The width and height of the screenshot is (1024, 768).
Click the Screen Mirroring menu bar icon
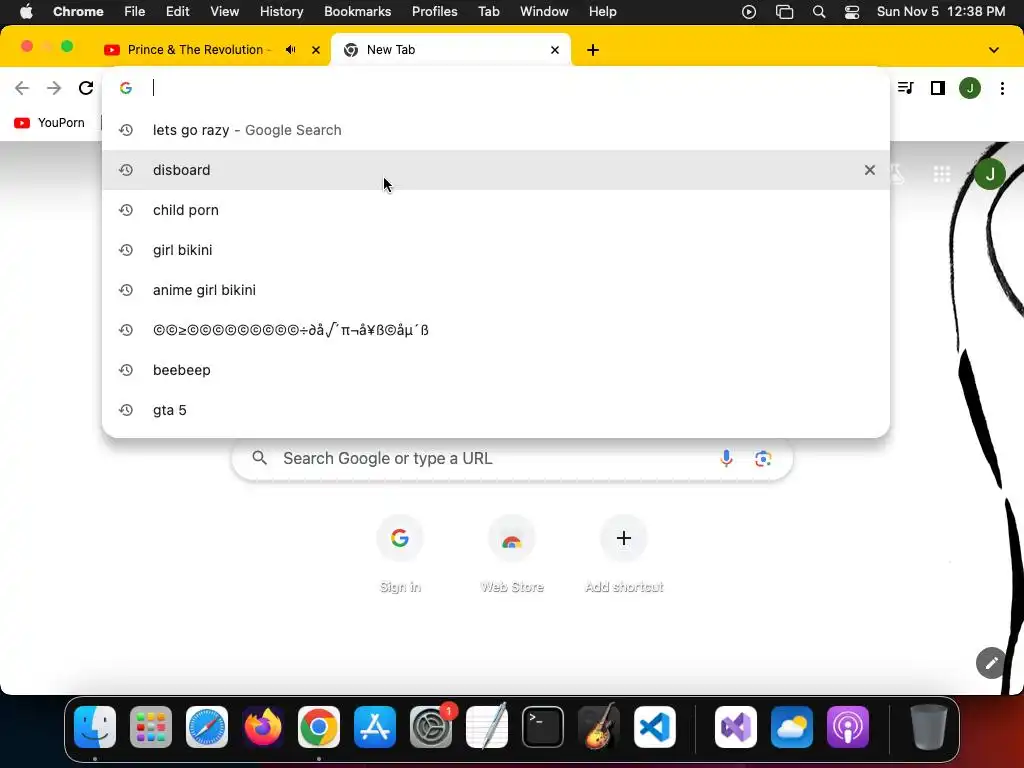[x=784, y=12]
